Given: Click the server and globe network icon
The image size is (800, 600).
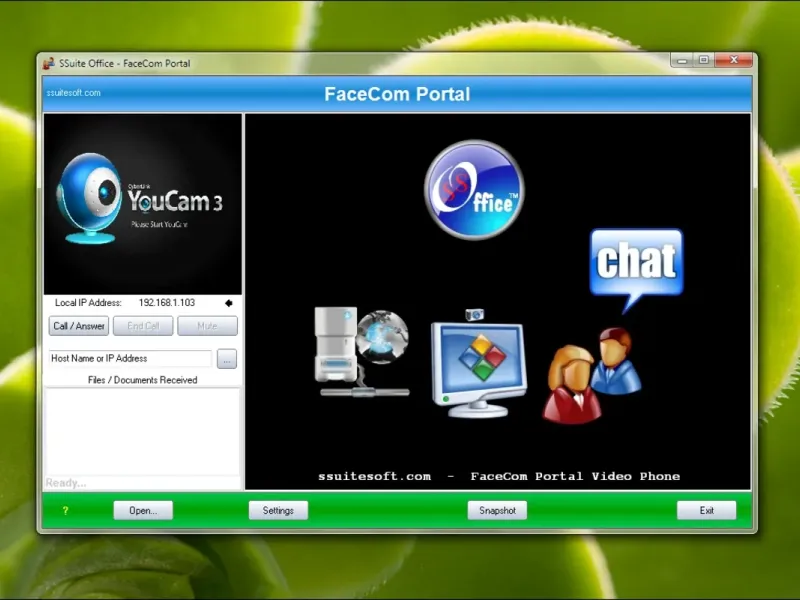Looking at the screenshot, I should click(362, 352).
